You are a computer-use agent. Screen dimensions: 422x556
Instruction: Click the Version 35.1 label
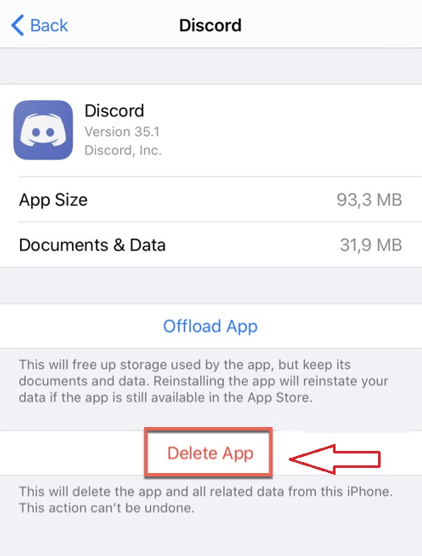122,132
